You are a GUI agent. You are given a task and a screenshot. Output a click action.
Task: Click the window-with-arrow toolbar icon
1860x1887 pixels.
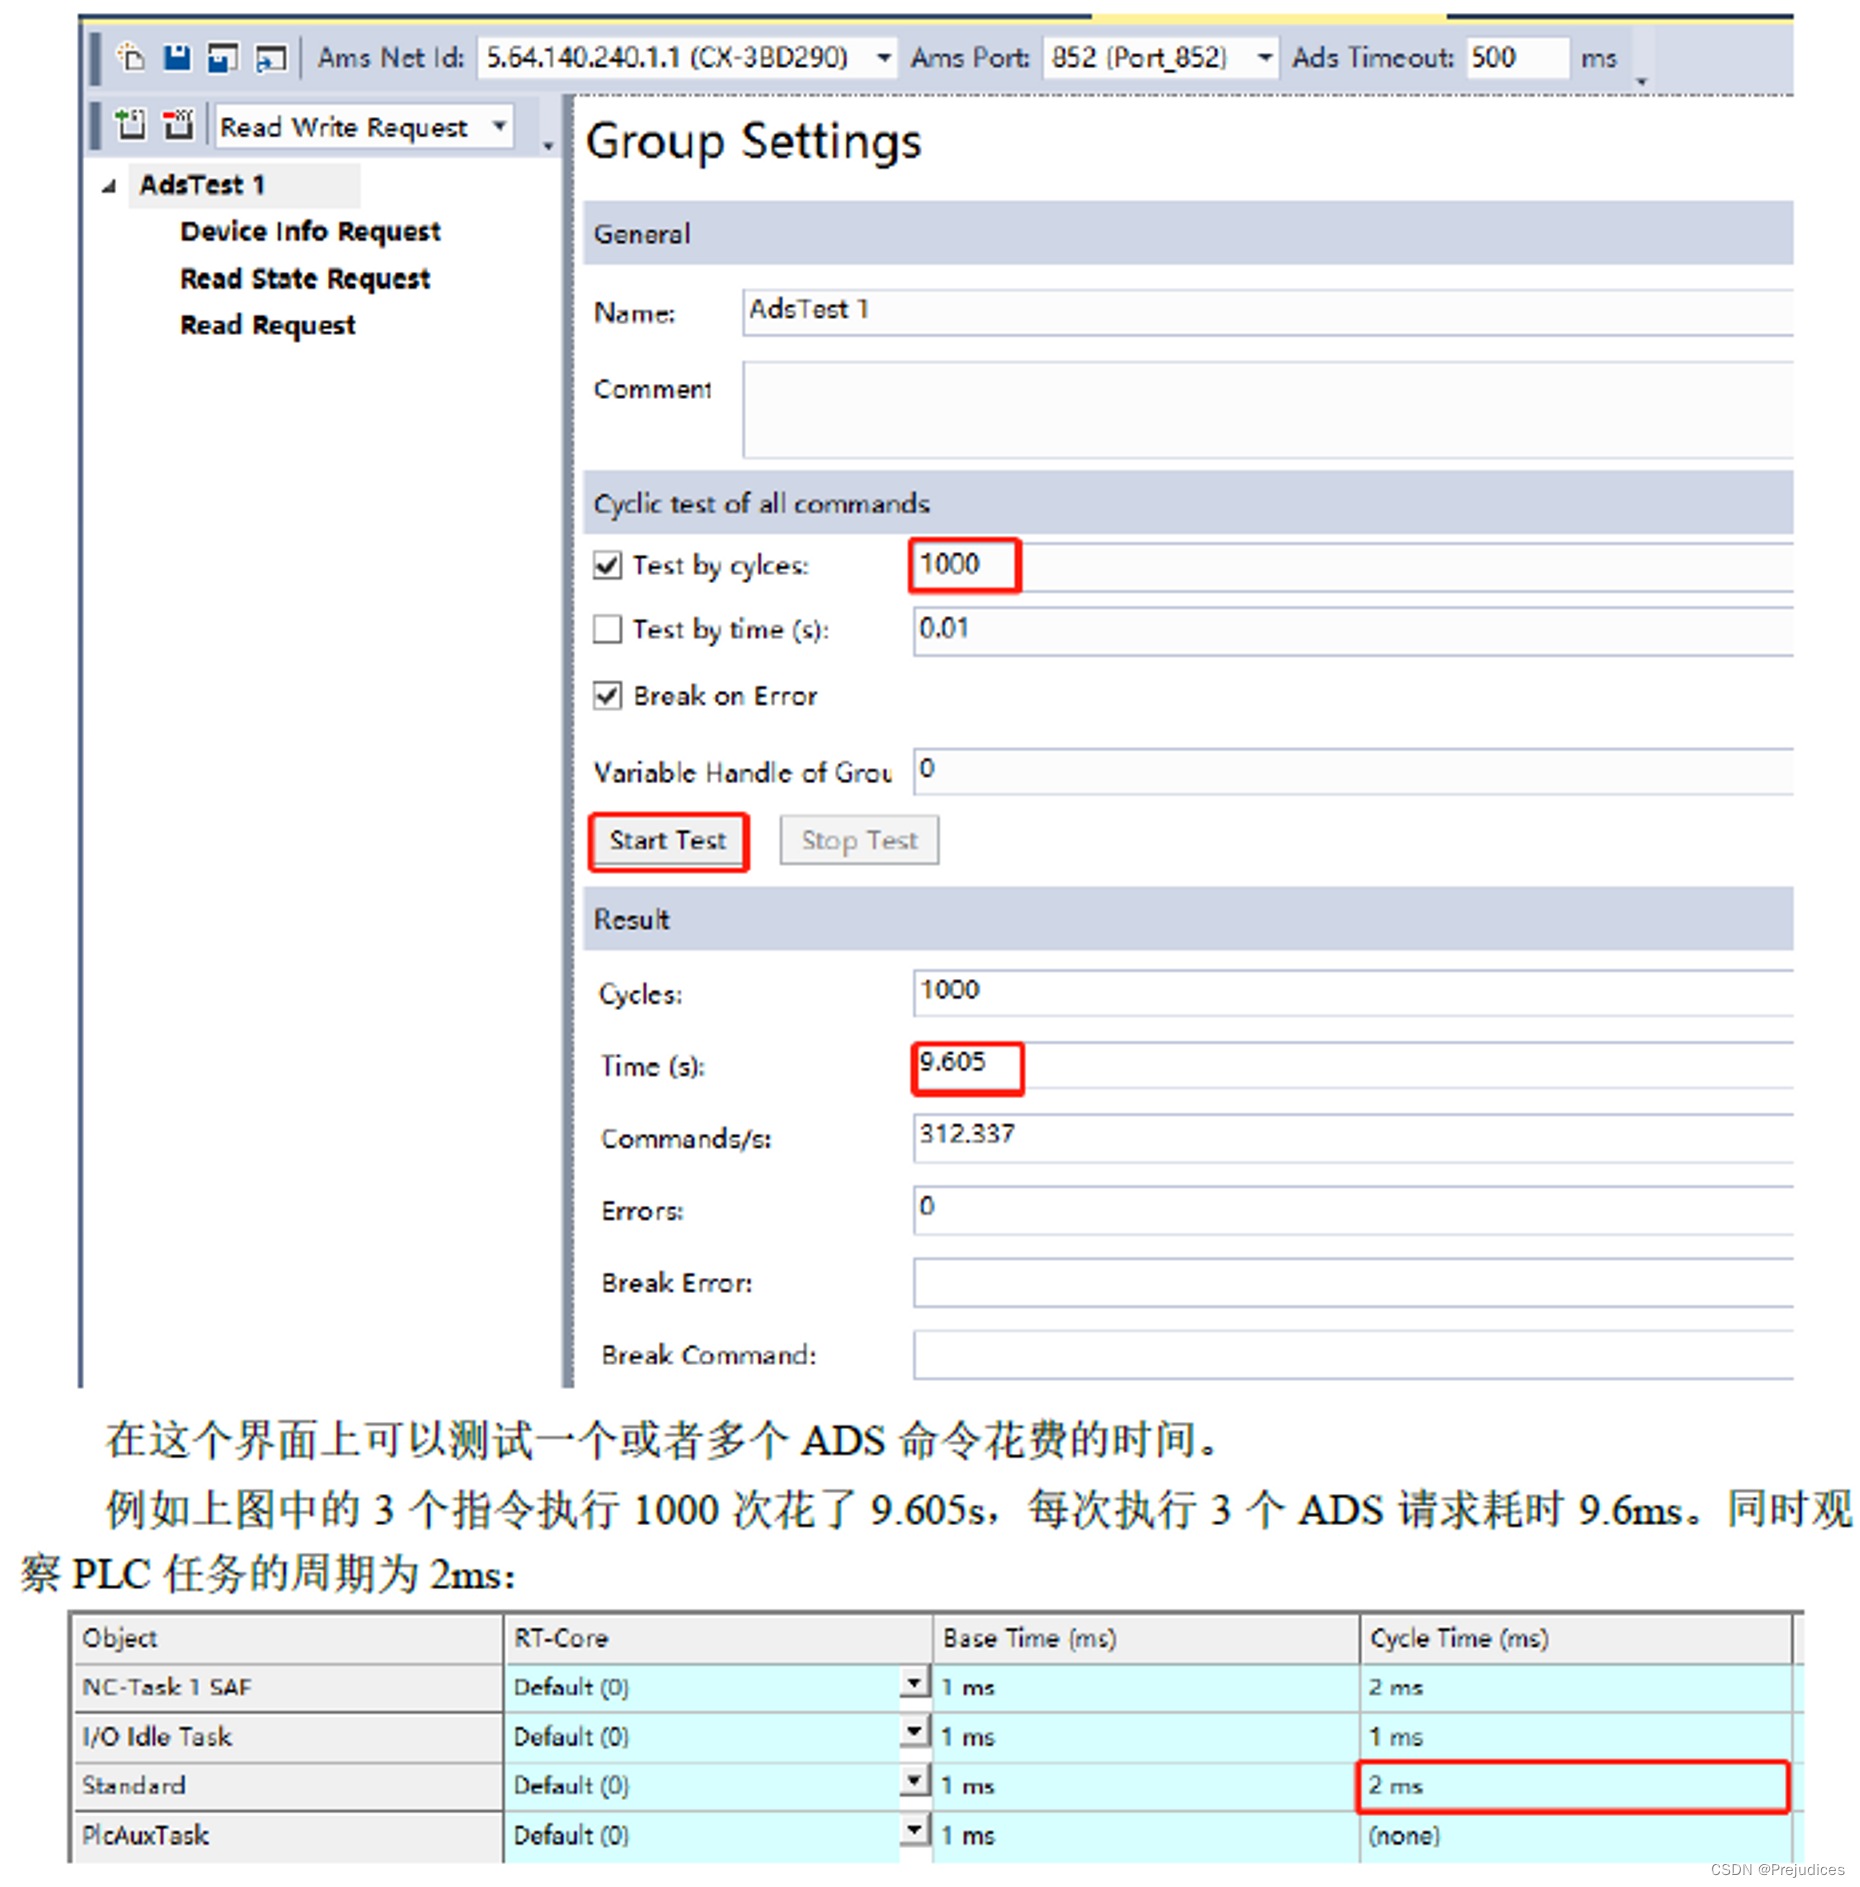coord(268,58)
